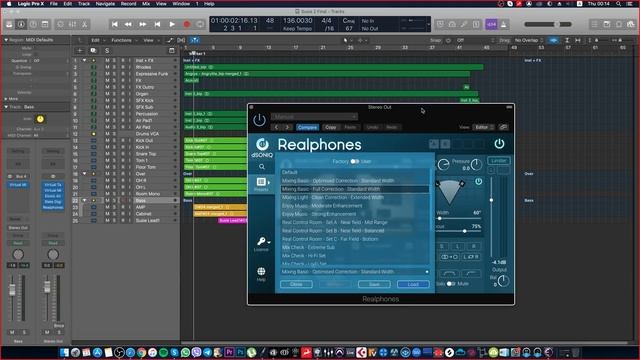This screenshot has width=640, height=360.
Task: Toggle the Metronome click button
Action: coord(504,24)
